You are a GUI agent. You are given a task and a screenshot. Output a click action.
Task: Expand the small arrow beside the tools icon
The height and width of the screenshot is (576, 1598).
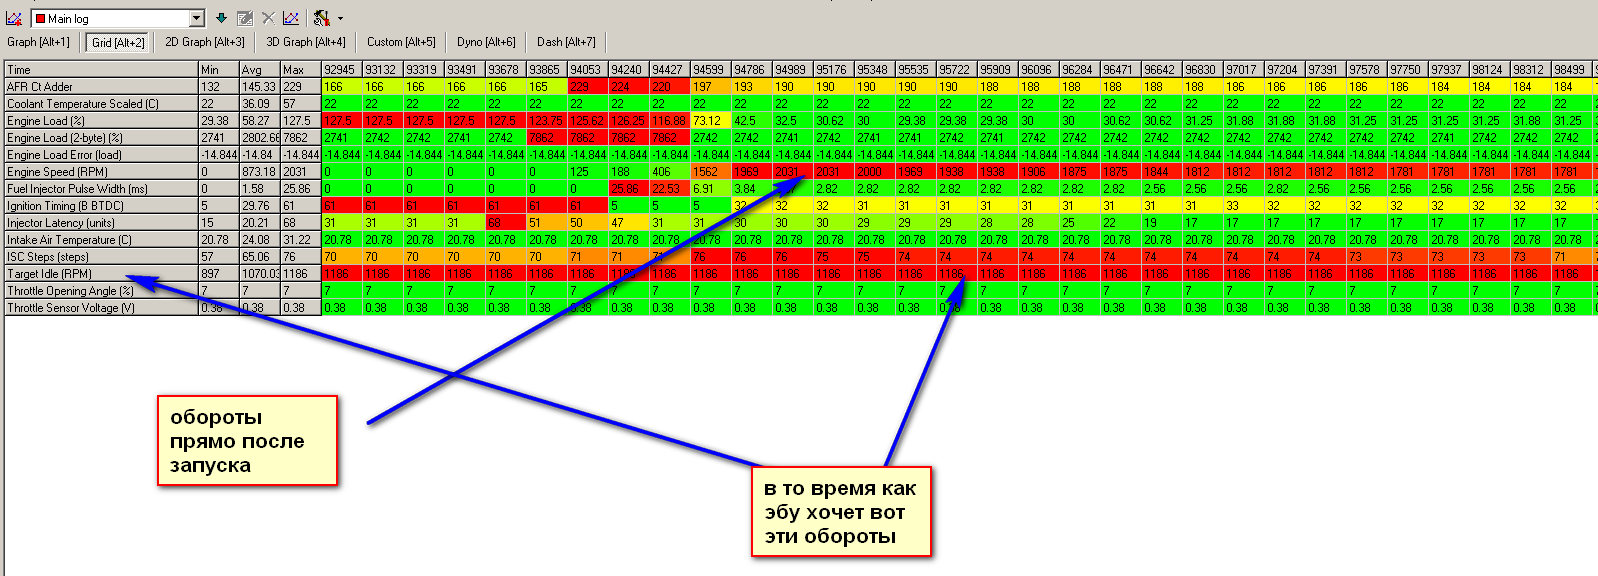click(x=340, y=19)
